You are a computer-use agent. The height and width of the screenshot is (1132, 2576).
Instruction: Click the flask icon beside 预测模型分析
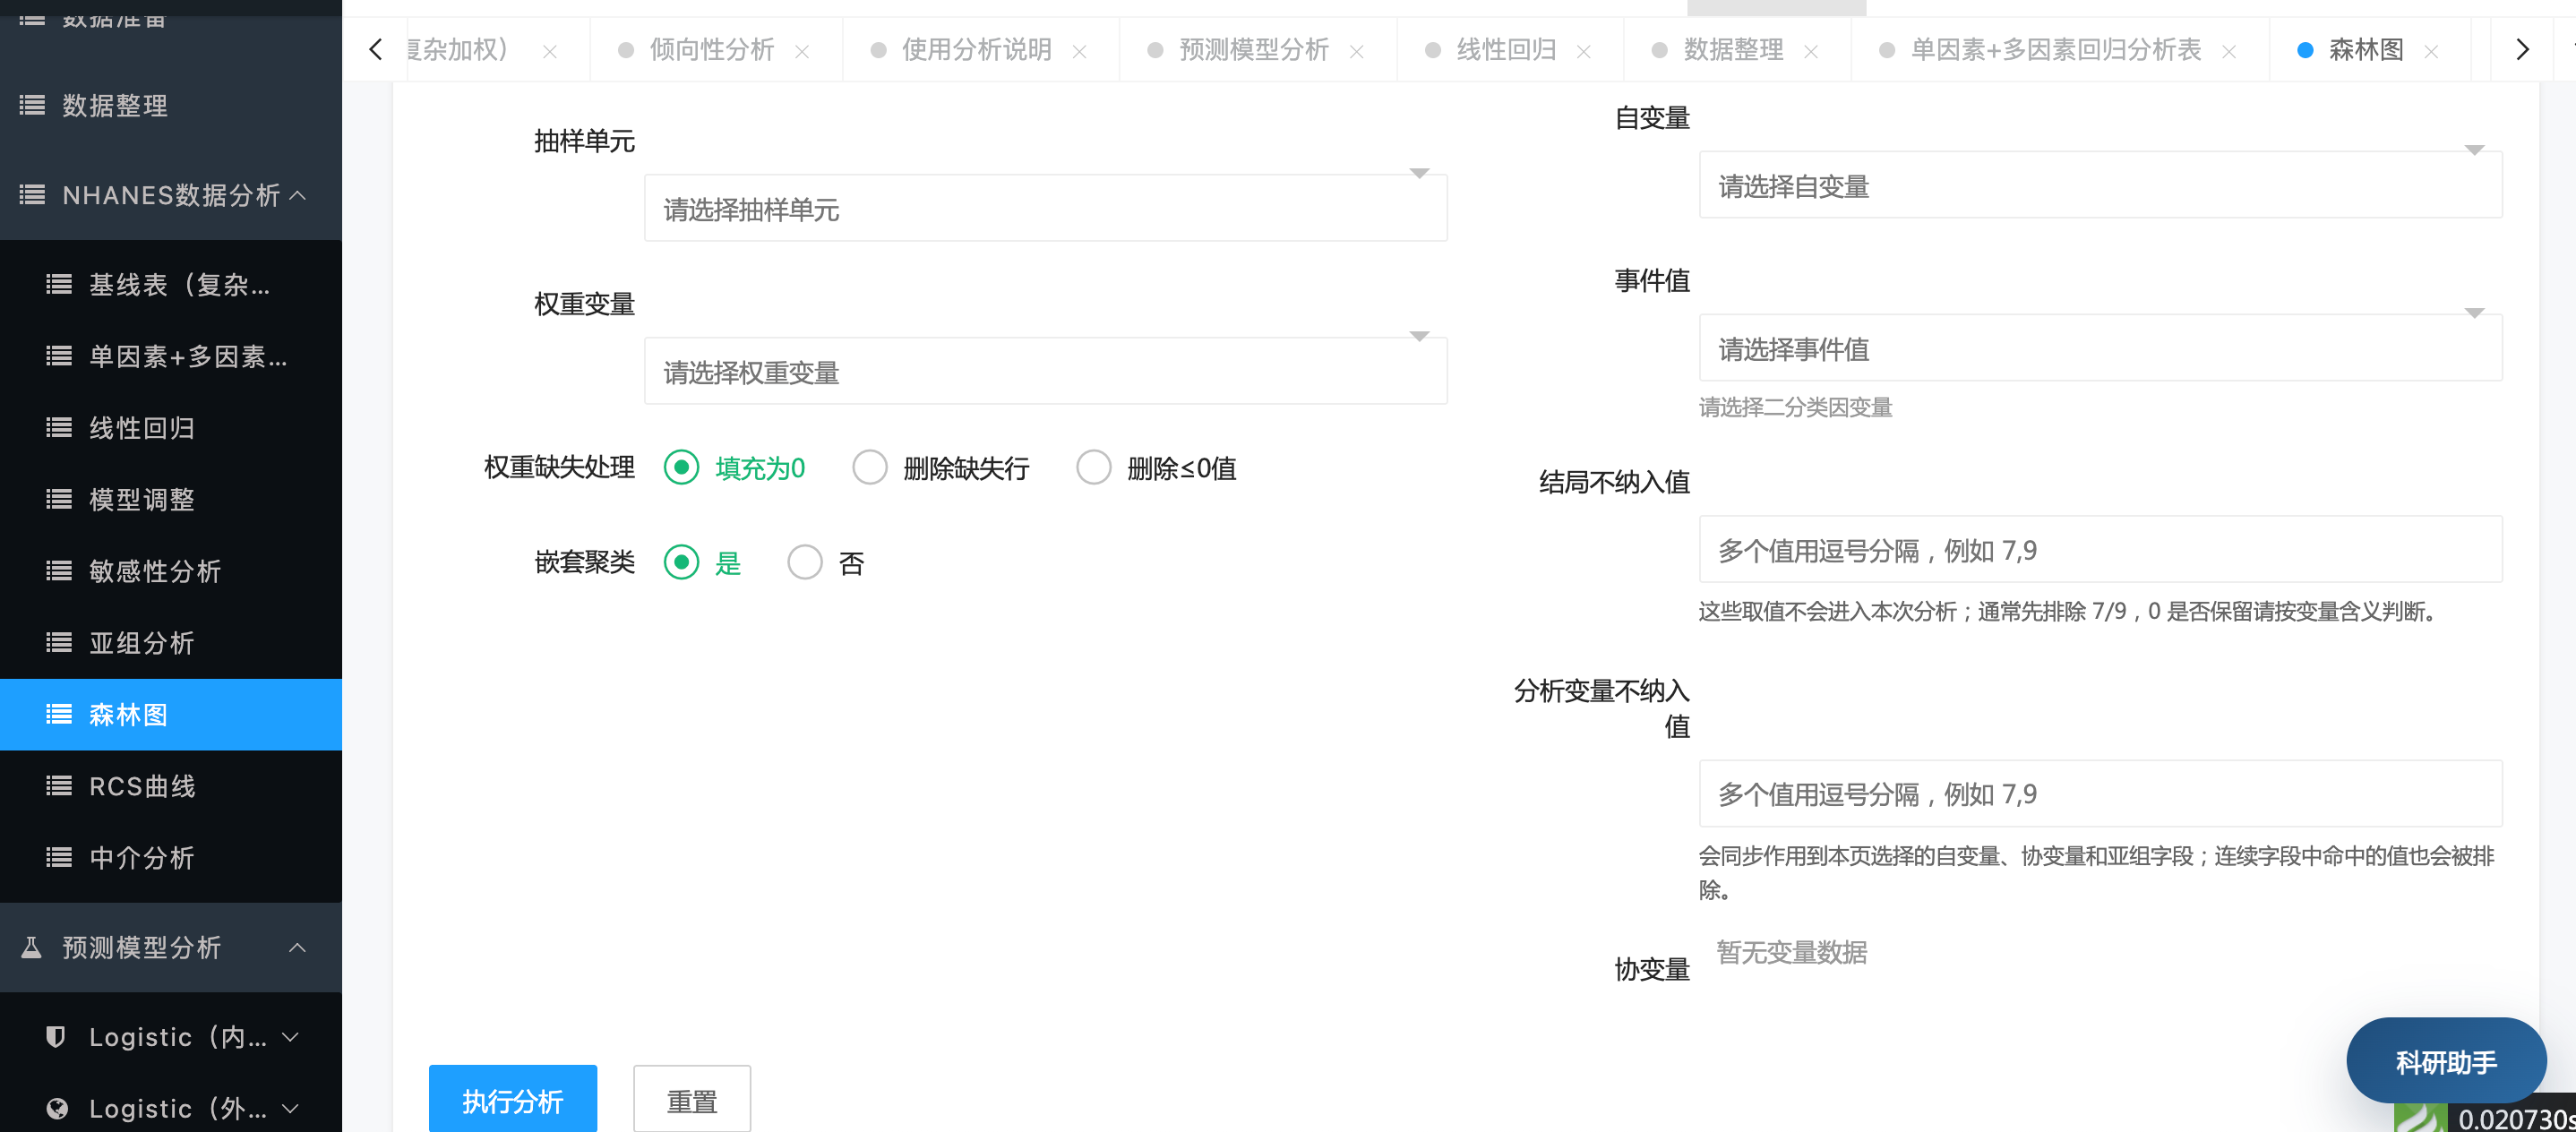click(x=32, y=947)
